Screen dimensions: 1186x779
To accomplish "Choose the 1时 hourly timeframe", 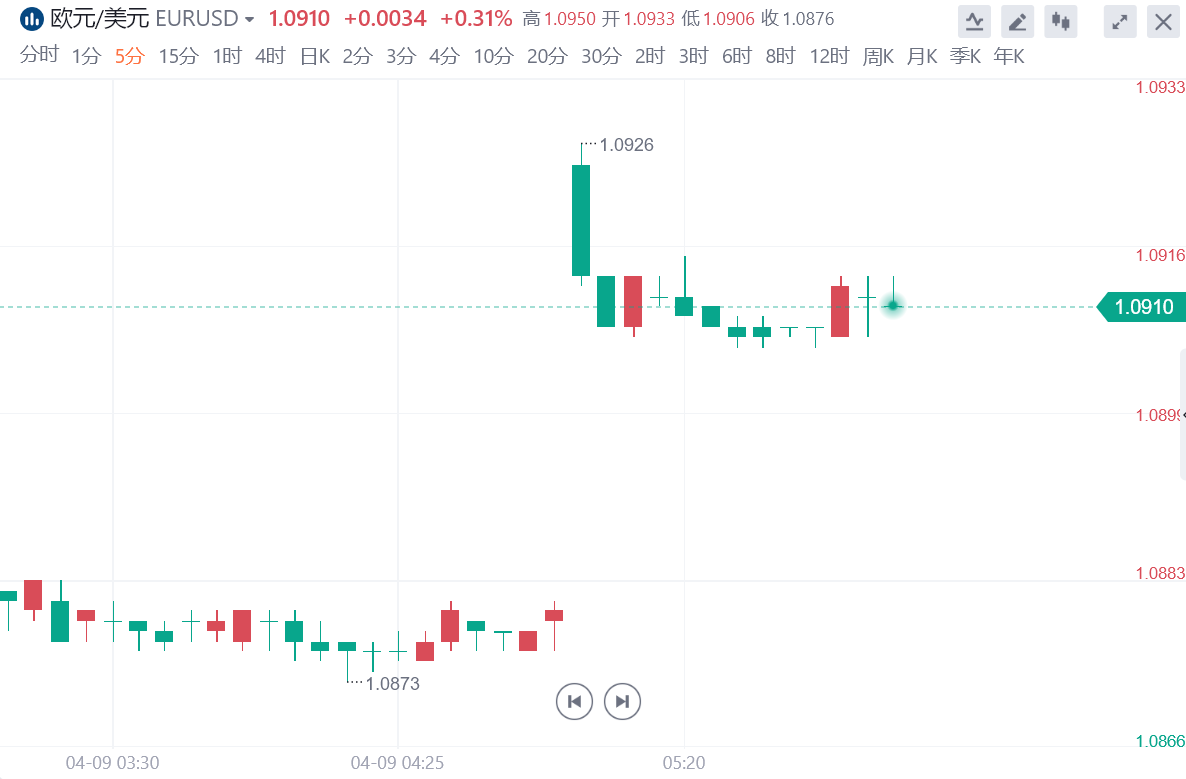I will (x=227, y=56).
